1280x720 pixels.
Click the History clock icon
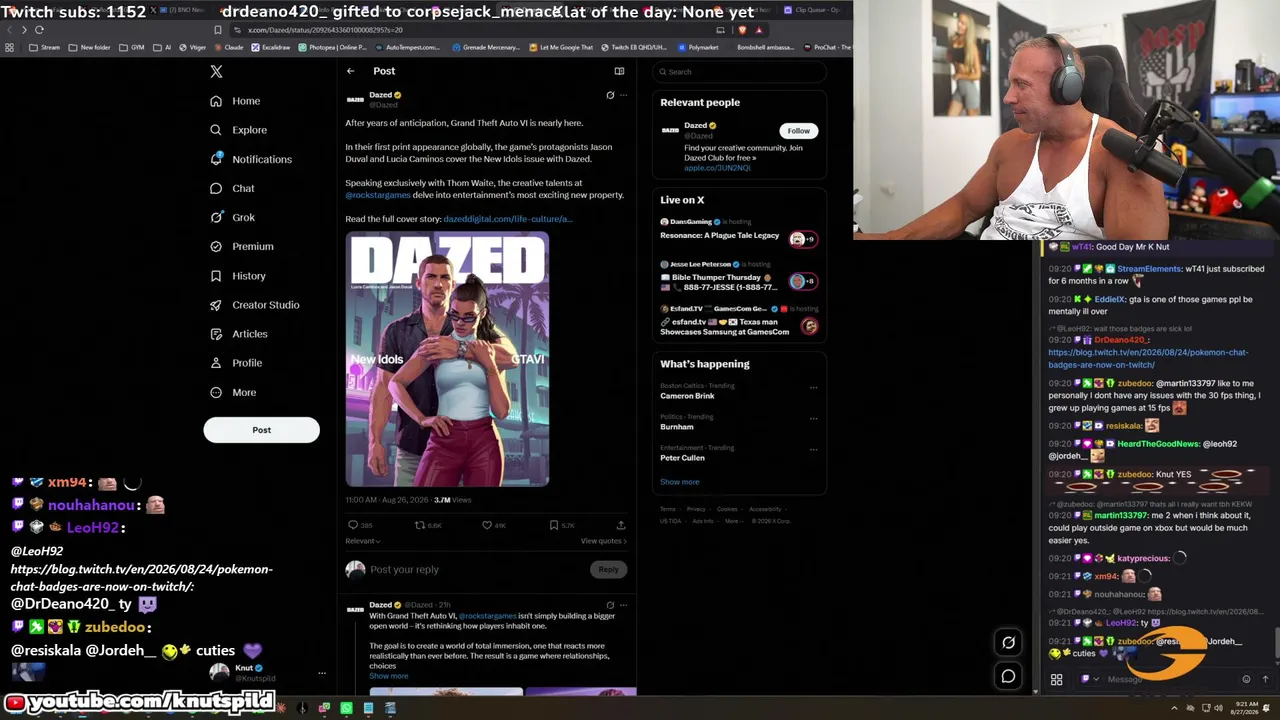[x=216, y=276]
